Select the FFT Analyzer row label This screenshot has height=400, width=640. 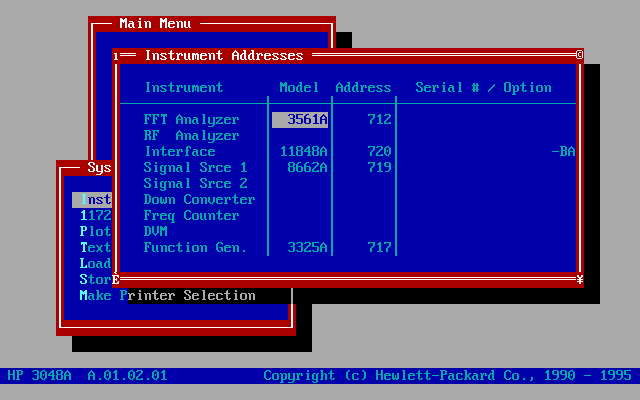pyautogui.click(x=191, y=120)
